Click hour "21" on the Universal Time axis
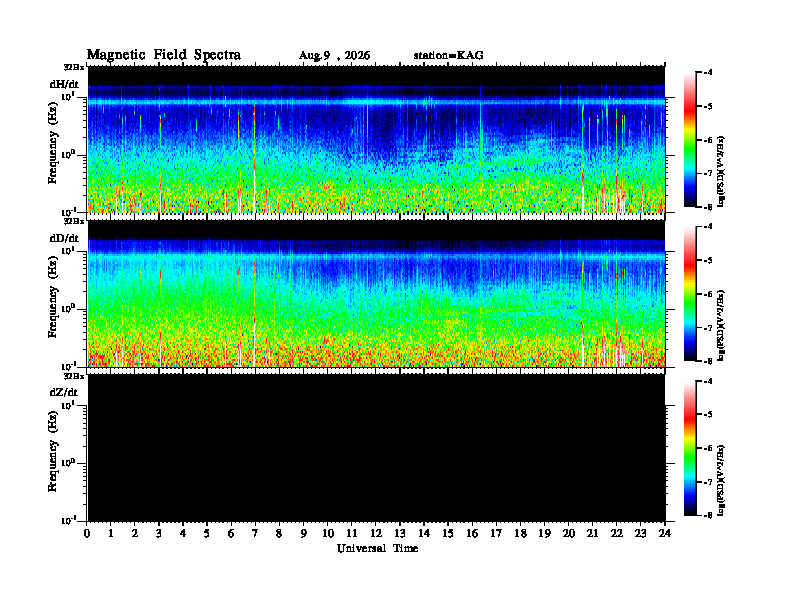The width and height of the screenshot is (792, 612). point(592,533)
